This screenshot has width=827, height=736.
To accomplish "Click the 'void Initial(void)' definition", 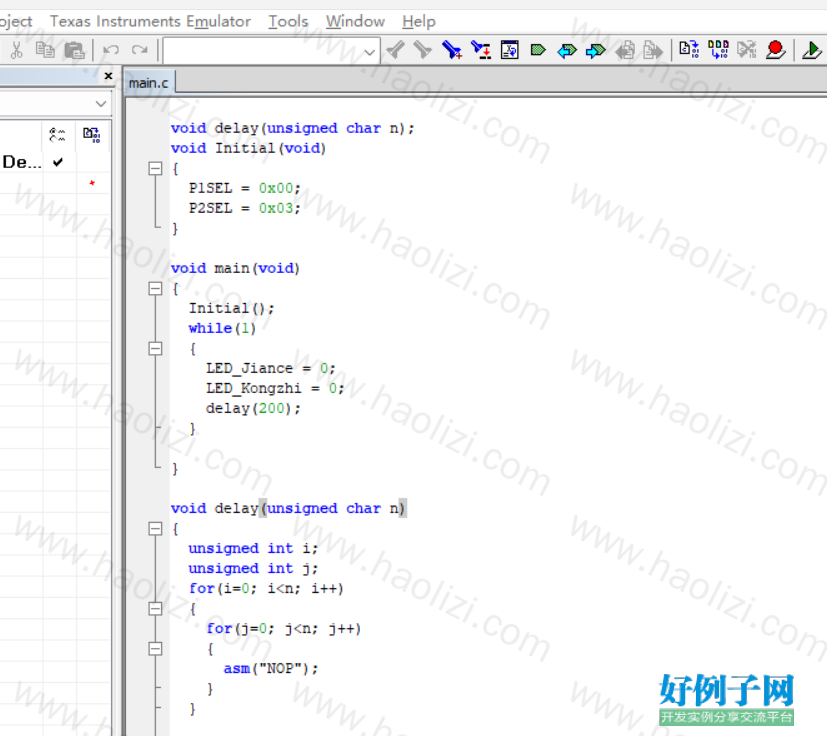I will click(248, 148).
